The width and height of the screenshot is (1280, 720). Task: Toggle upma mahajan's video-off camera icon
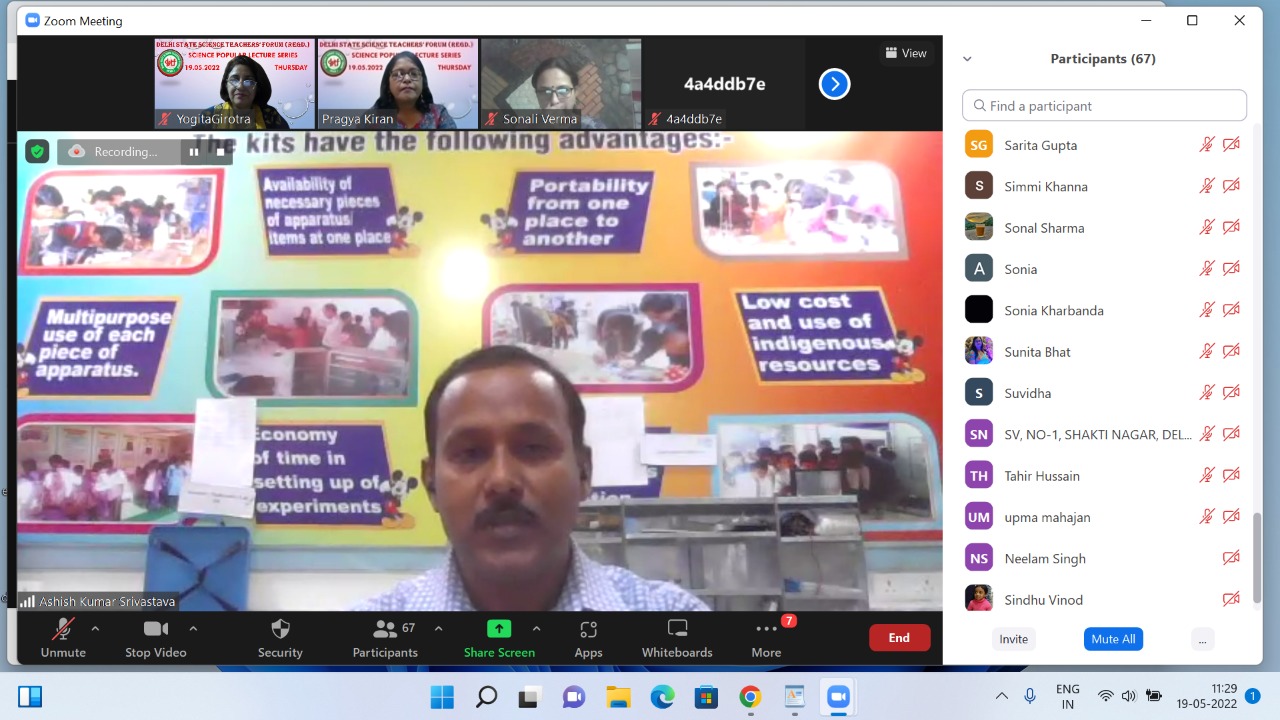click(x=1231, y=516)
